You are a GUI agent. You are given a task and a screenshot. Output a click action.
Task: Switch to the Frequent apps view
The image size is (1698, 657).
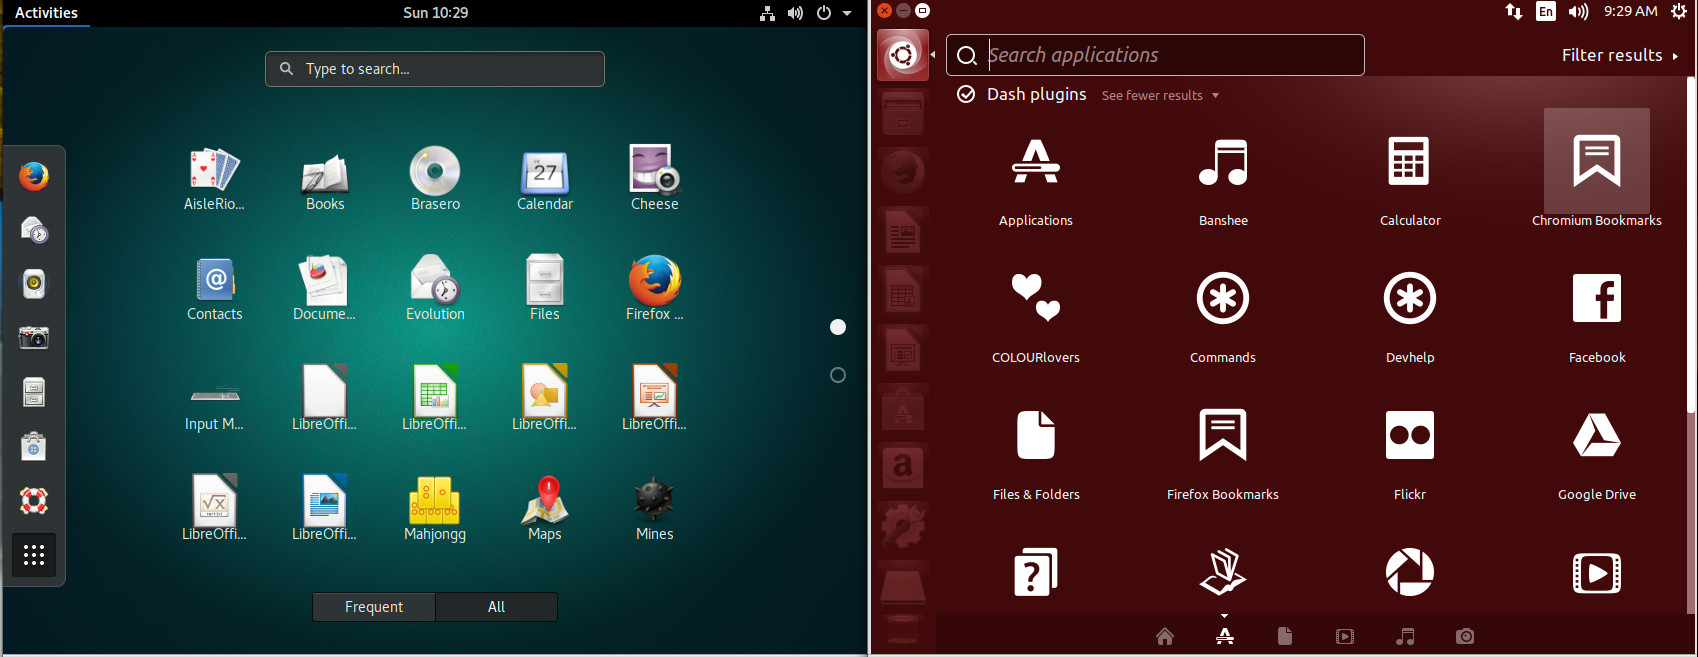pyautogui.click(x=374, y=607)
